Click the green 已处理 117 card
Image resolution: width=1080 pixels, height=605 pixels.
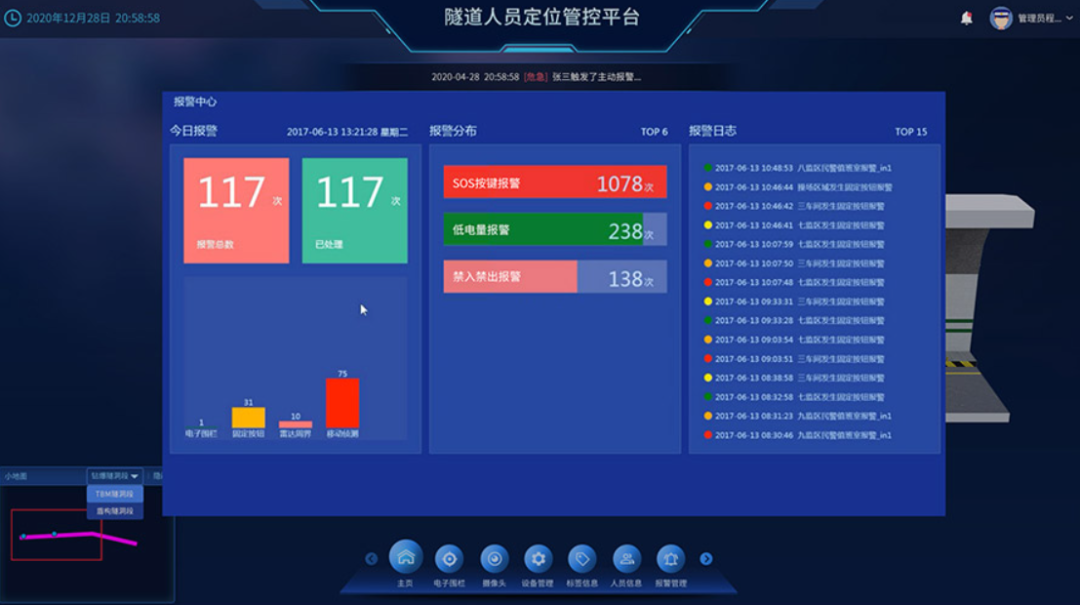355,210
